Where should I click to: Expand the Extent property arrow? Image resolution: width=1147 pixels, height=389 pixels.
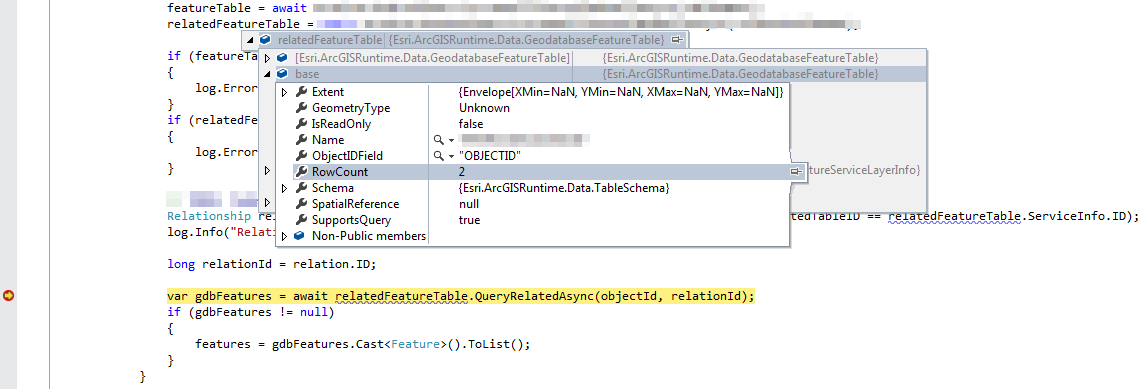click(285, 92)
